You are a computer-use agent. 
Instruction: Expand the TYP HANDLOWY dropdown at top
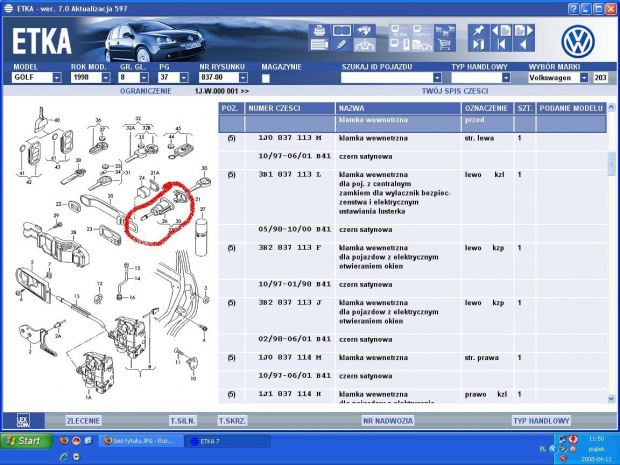506,78
